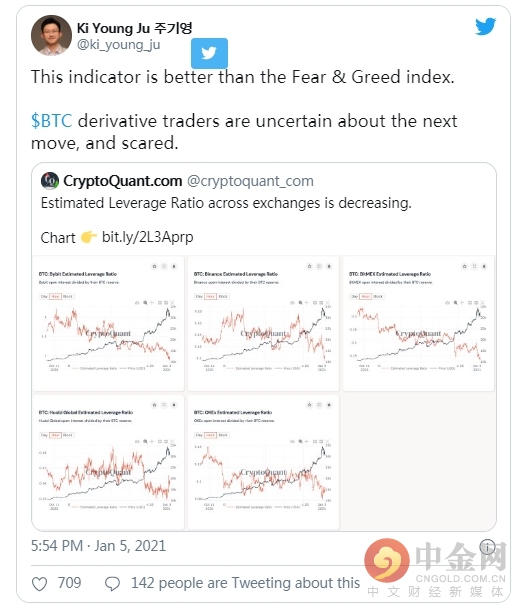This screenshot has height=610, width=521.
Task: Click the 5:54 PM Jan 5, 2021 timestamp
Action: pos(98,546)
